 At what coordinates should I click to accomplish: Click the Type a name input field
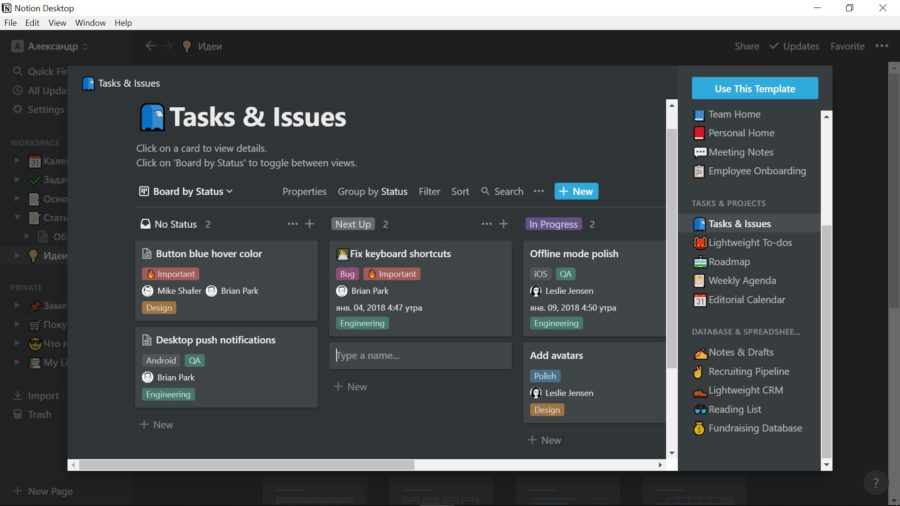420,356
